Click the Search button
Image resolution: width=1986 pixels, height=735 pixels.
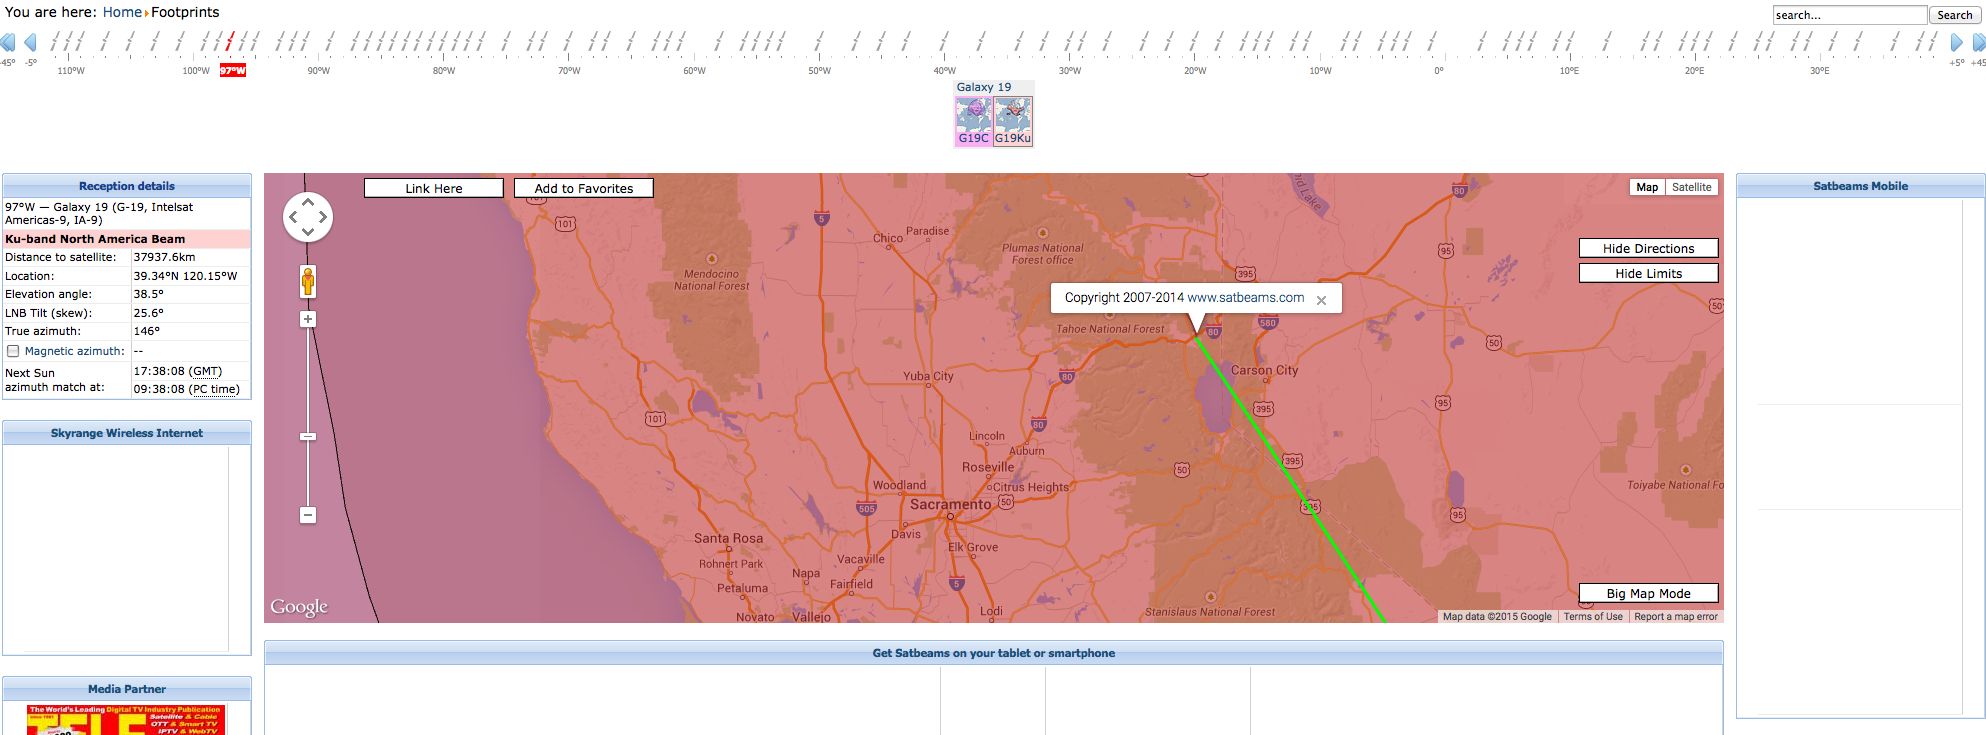pos(1954,15)
